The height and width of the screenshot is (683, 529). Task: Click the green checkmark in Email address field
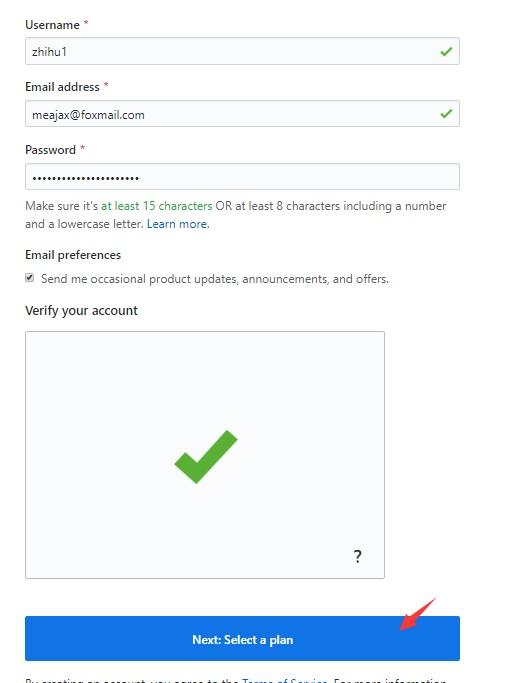click(446, 114)
